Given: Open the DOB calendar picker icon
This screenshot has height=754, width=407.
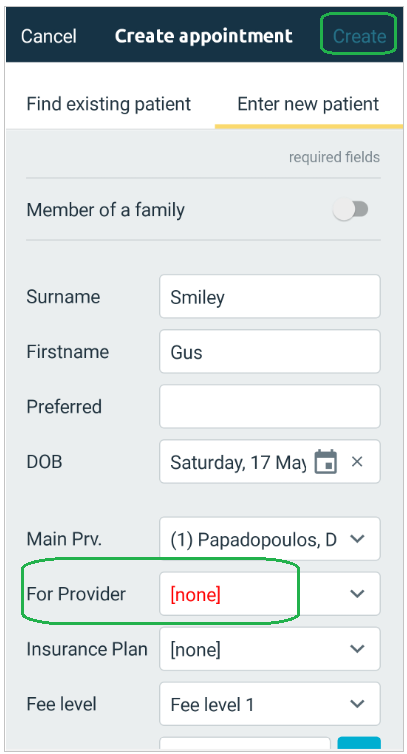Looking at the screenshot, I should point(326,462).
